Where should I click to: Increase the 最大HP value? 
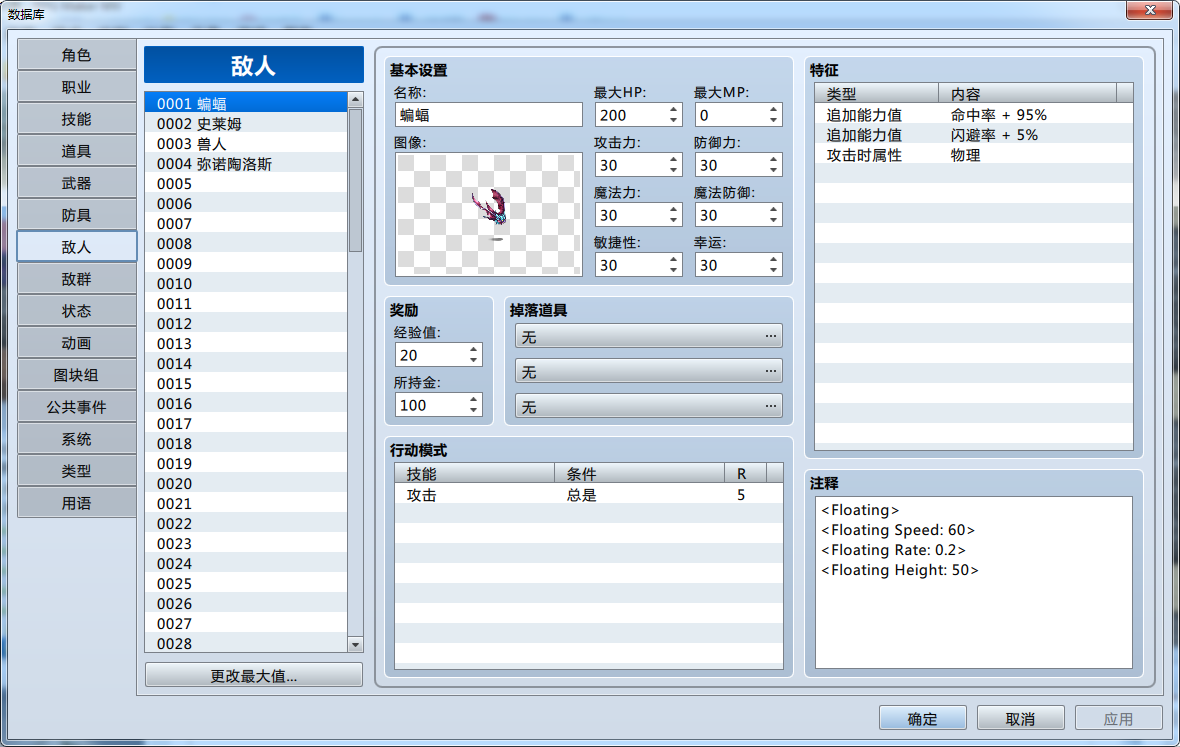click(674, 109)
